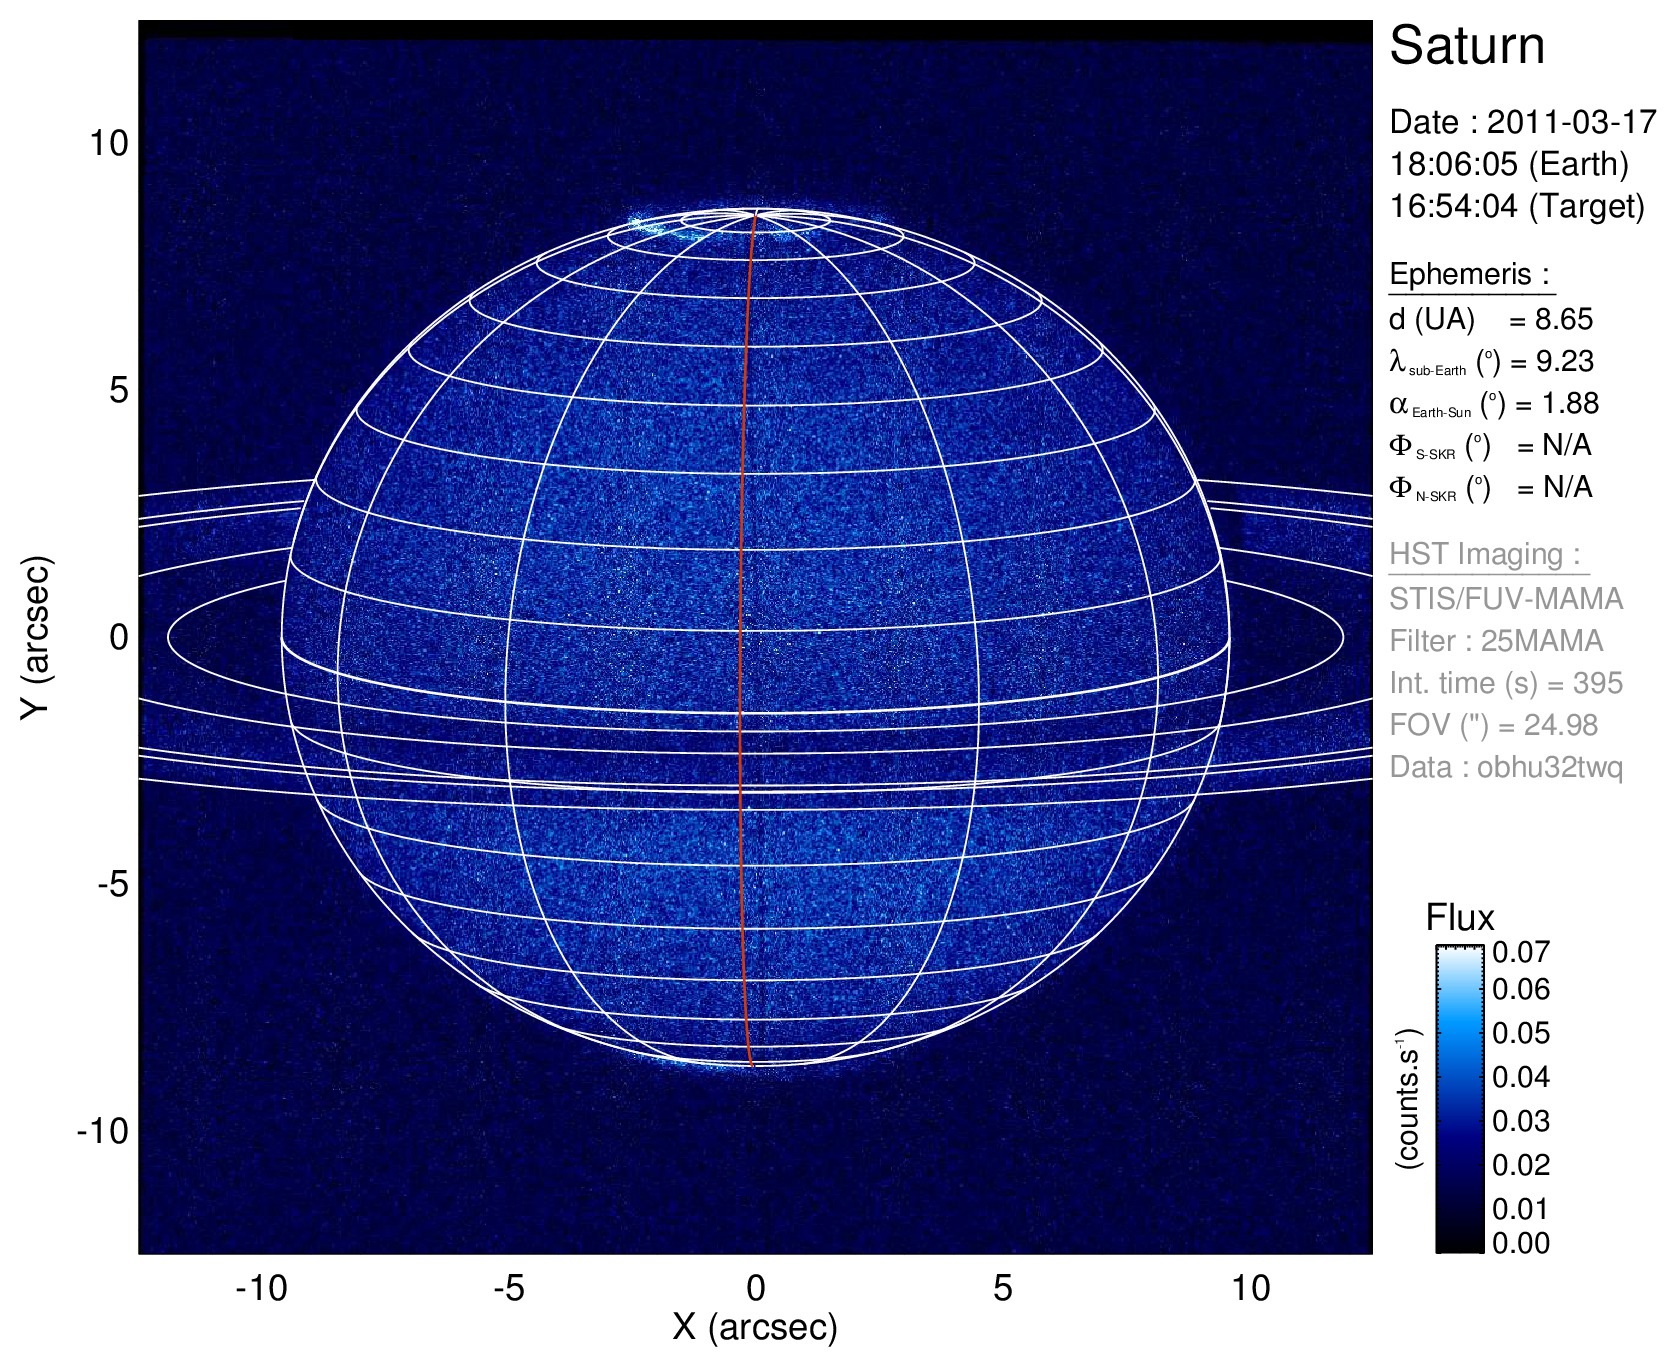Click the Flux colorbar gradient
Viewport: 1677px width, 1367px height.
pyautogui.click(x=1460, y=1098)
